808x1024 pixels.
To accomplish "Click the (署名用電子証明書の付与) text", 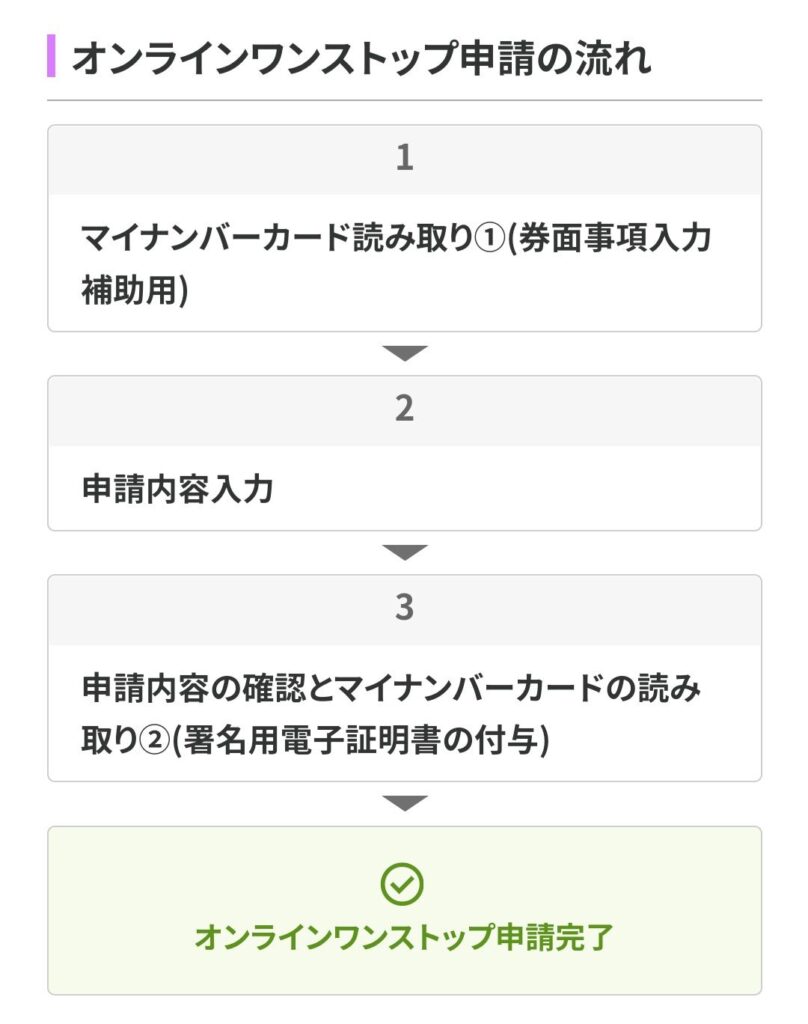I will coord(360,742).
